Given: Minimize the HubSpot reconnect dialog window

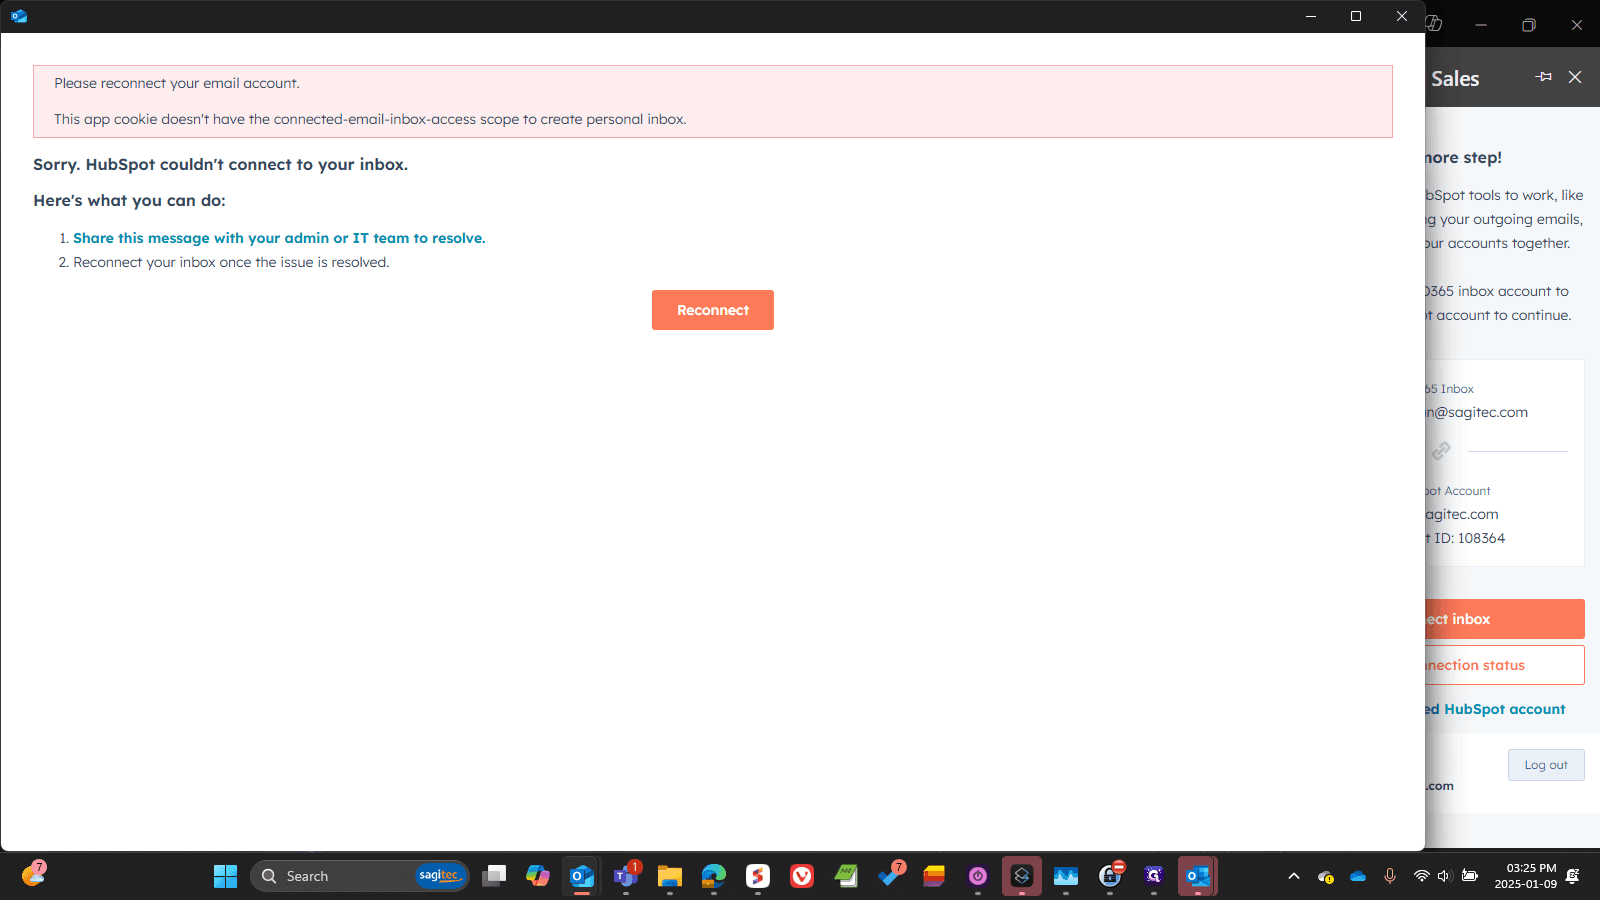Looking at the screenshot, I should [x=1311, y=16].
